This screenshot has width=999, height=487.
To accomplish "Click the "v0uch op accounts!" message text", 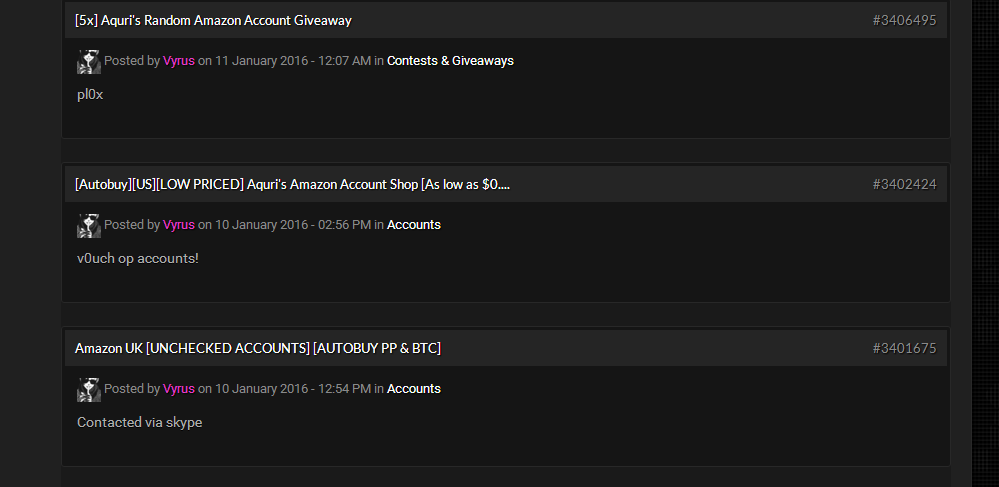I will (x=138, y=259).
